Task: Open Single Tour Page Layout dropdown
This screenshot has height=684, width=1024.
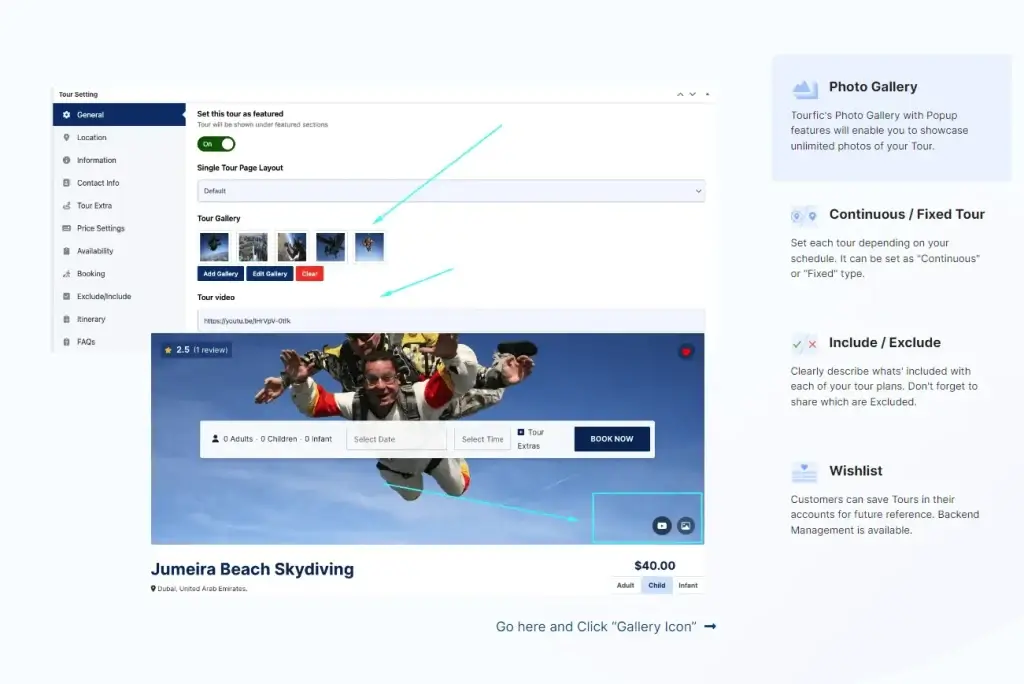Action: (x=451, y=191)
